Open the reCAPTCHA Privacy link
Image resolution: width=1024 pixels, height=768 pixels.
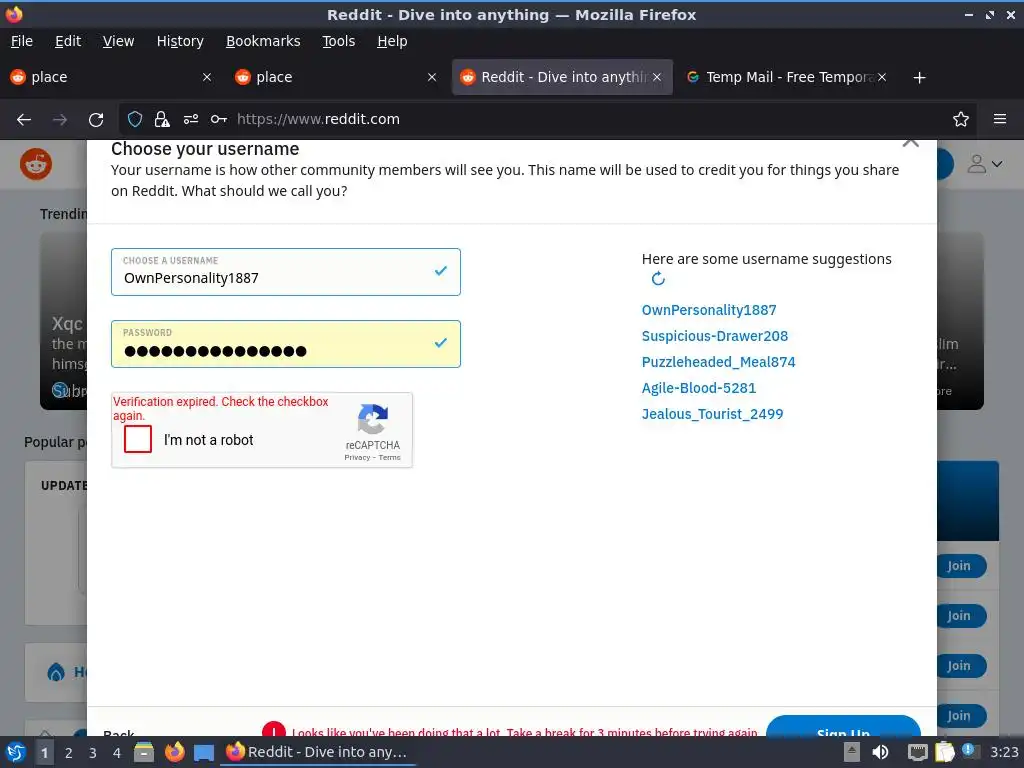(x=357, y=458)
